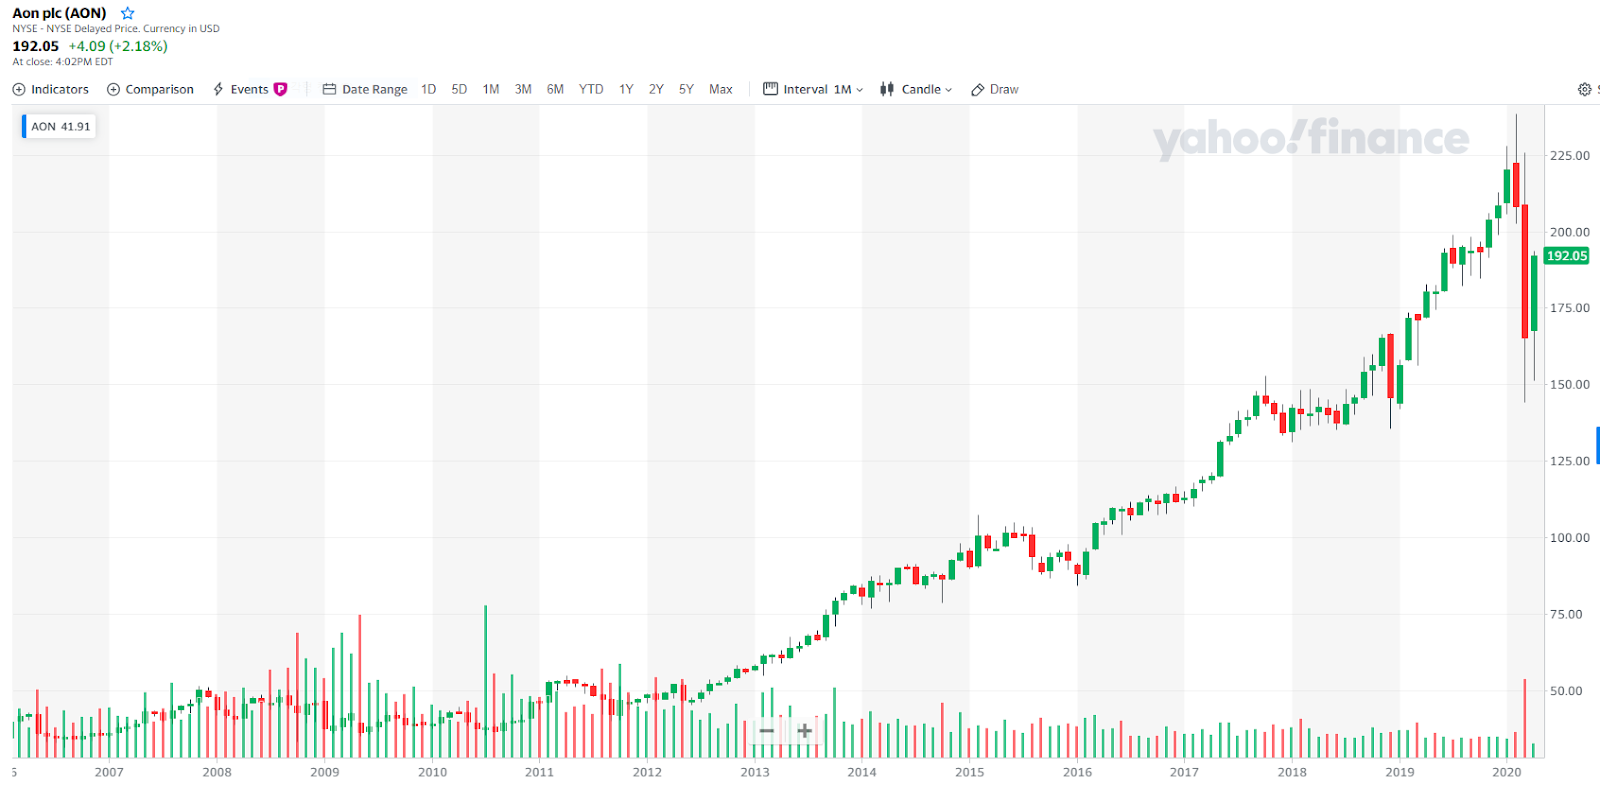Click the plus-circle icon beside Indicators

click(19, 89)
